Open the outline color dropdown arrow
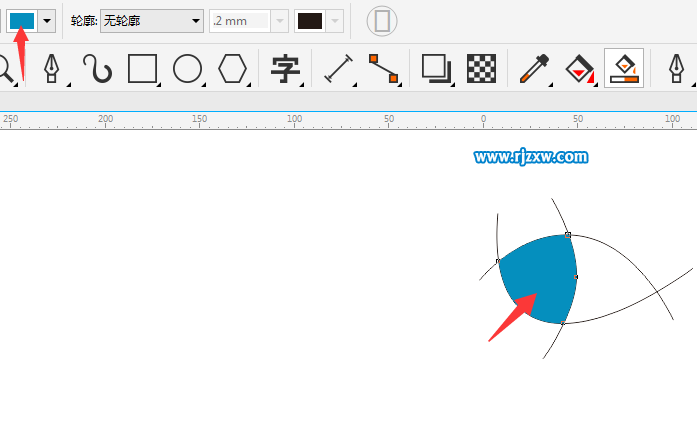This screenshot has height=432, width=697. coord(335,21)
